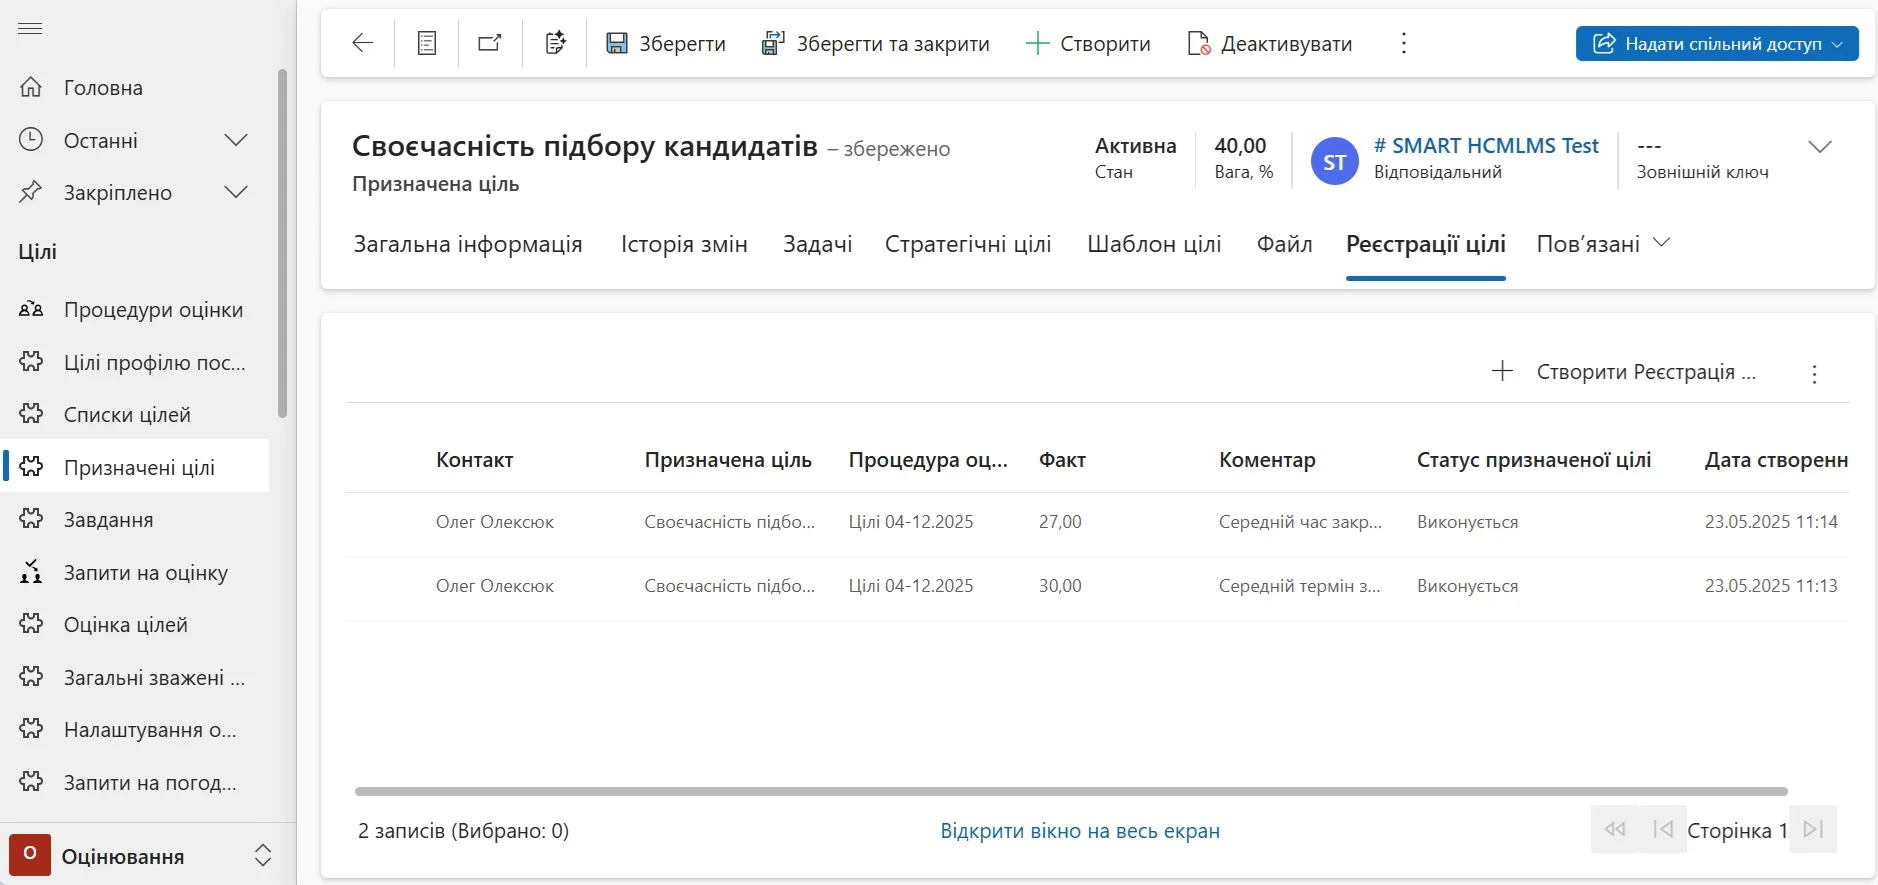Sort by the Факт column header
This screenshot has width=1878, height=885.
coord(1062,460)
